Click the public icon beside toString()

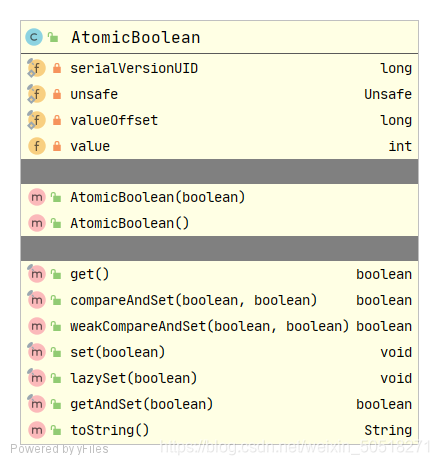(x=56, y=430)
